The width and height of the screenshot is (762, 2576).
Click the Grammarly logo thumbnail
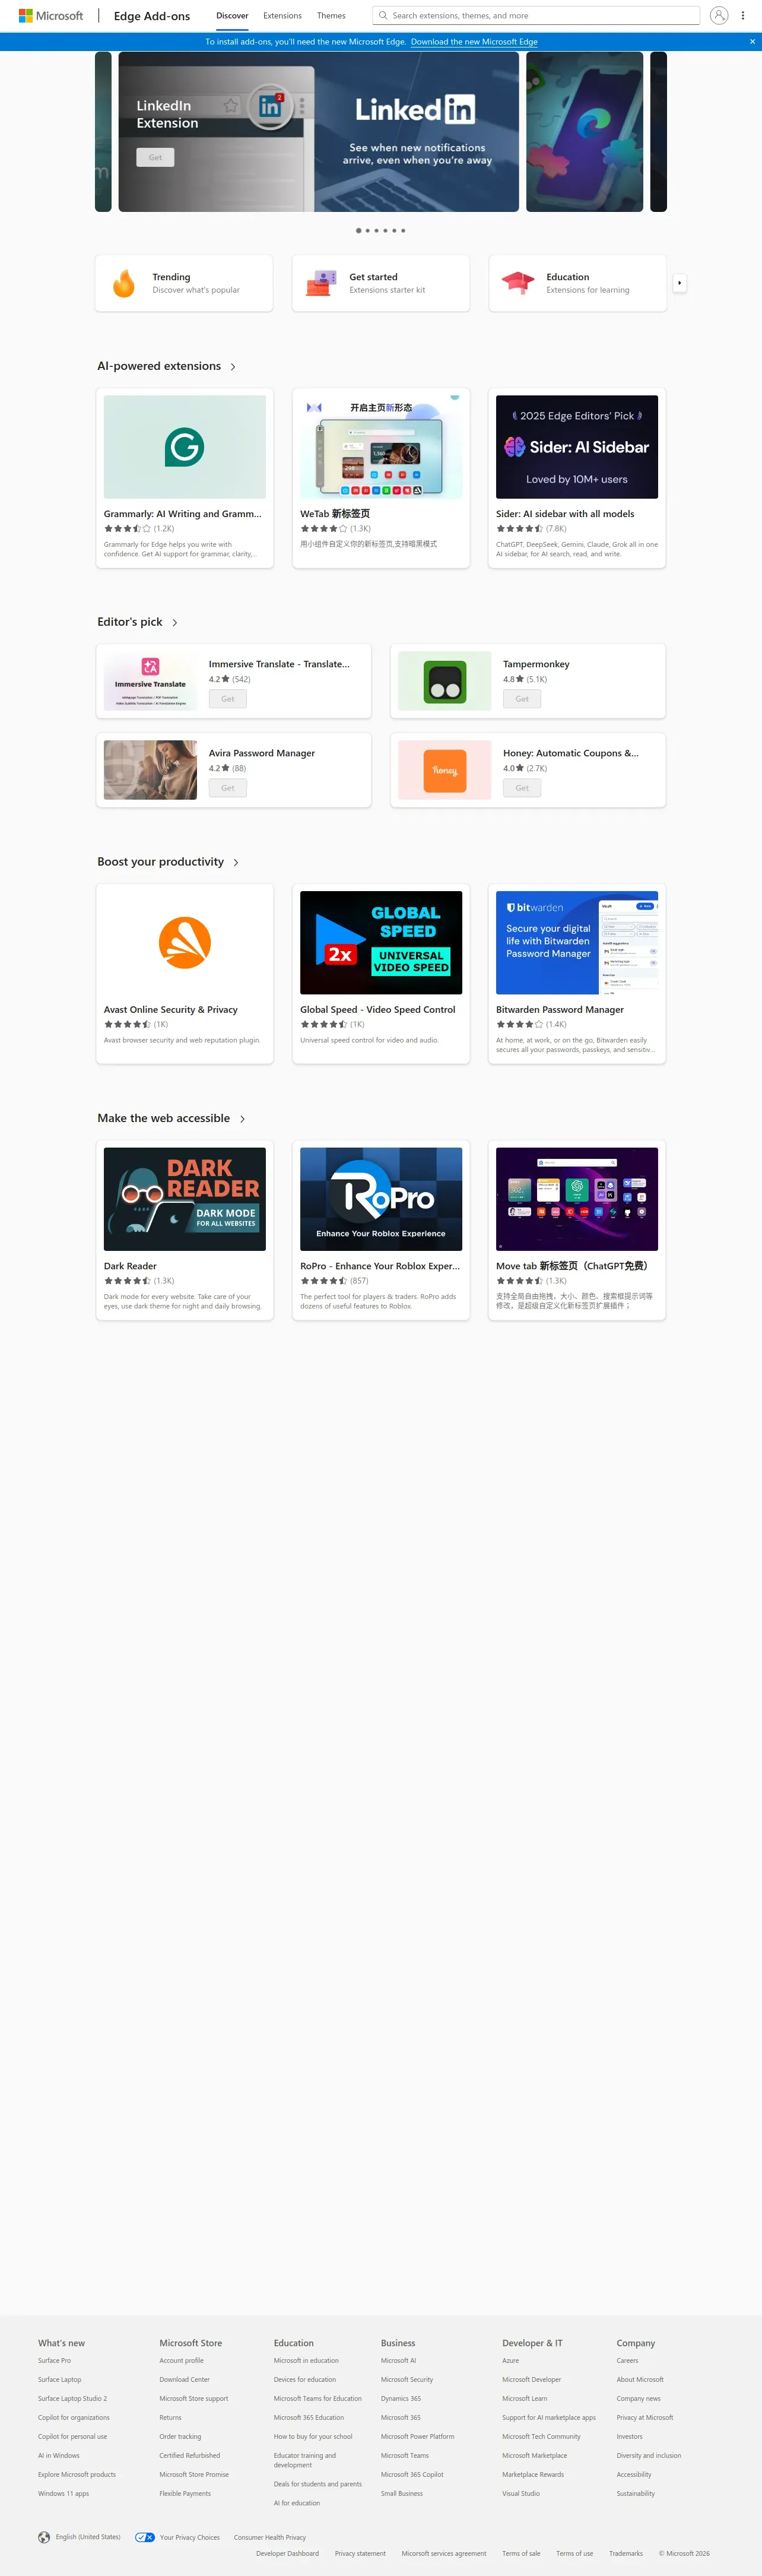tap(185, 447)
